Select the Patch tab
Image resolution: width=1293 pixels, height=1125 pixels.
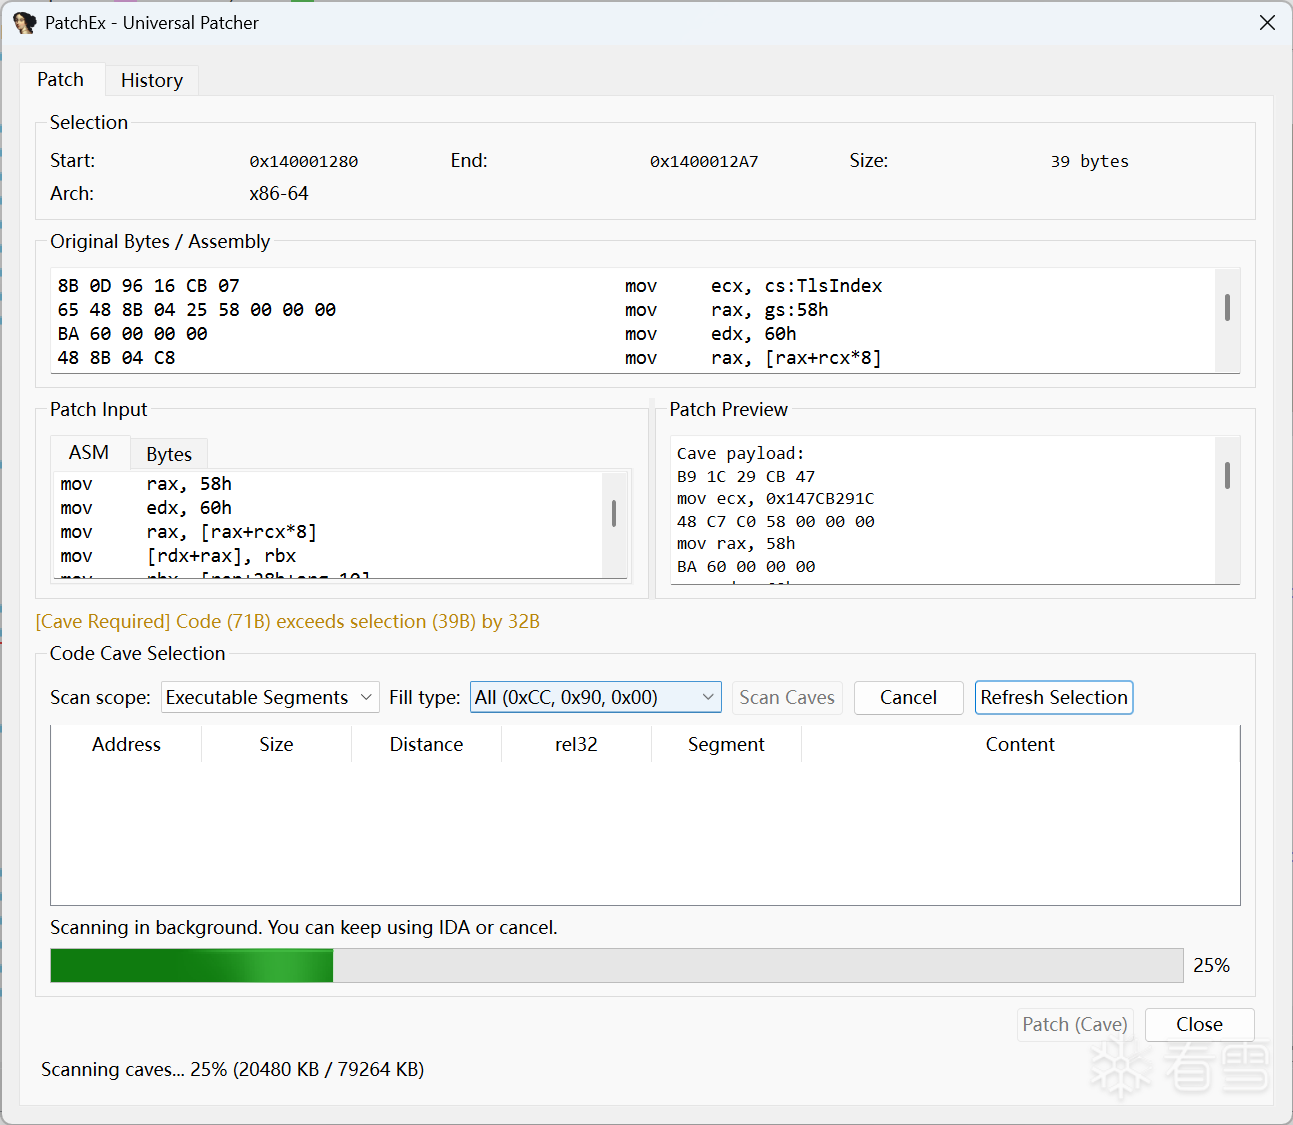point(61,79)
